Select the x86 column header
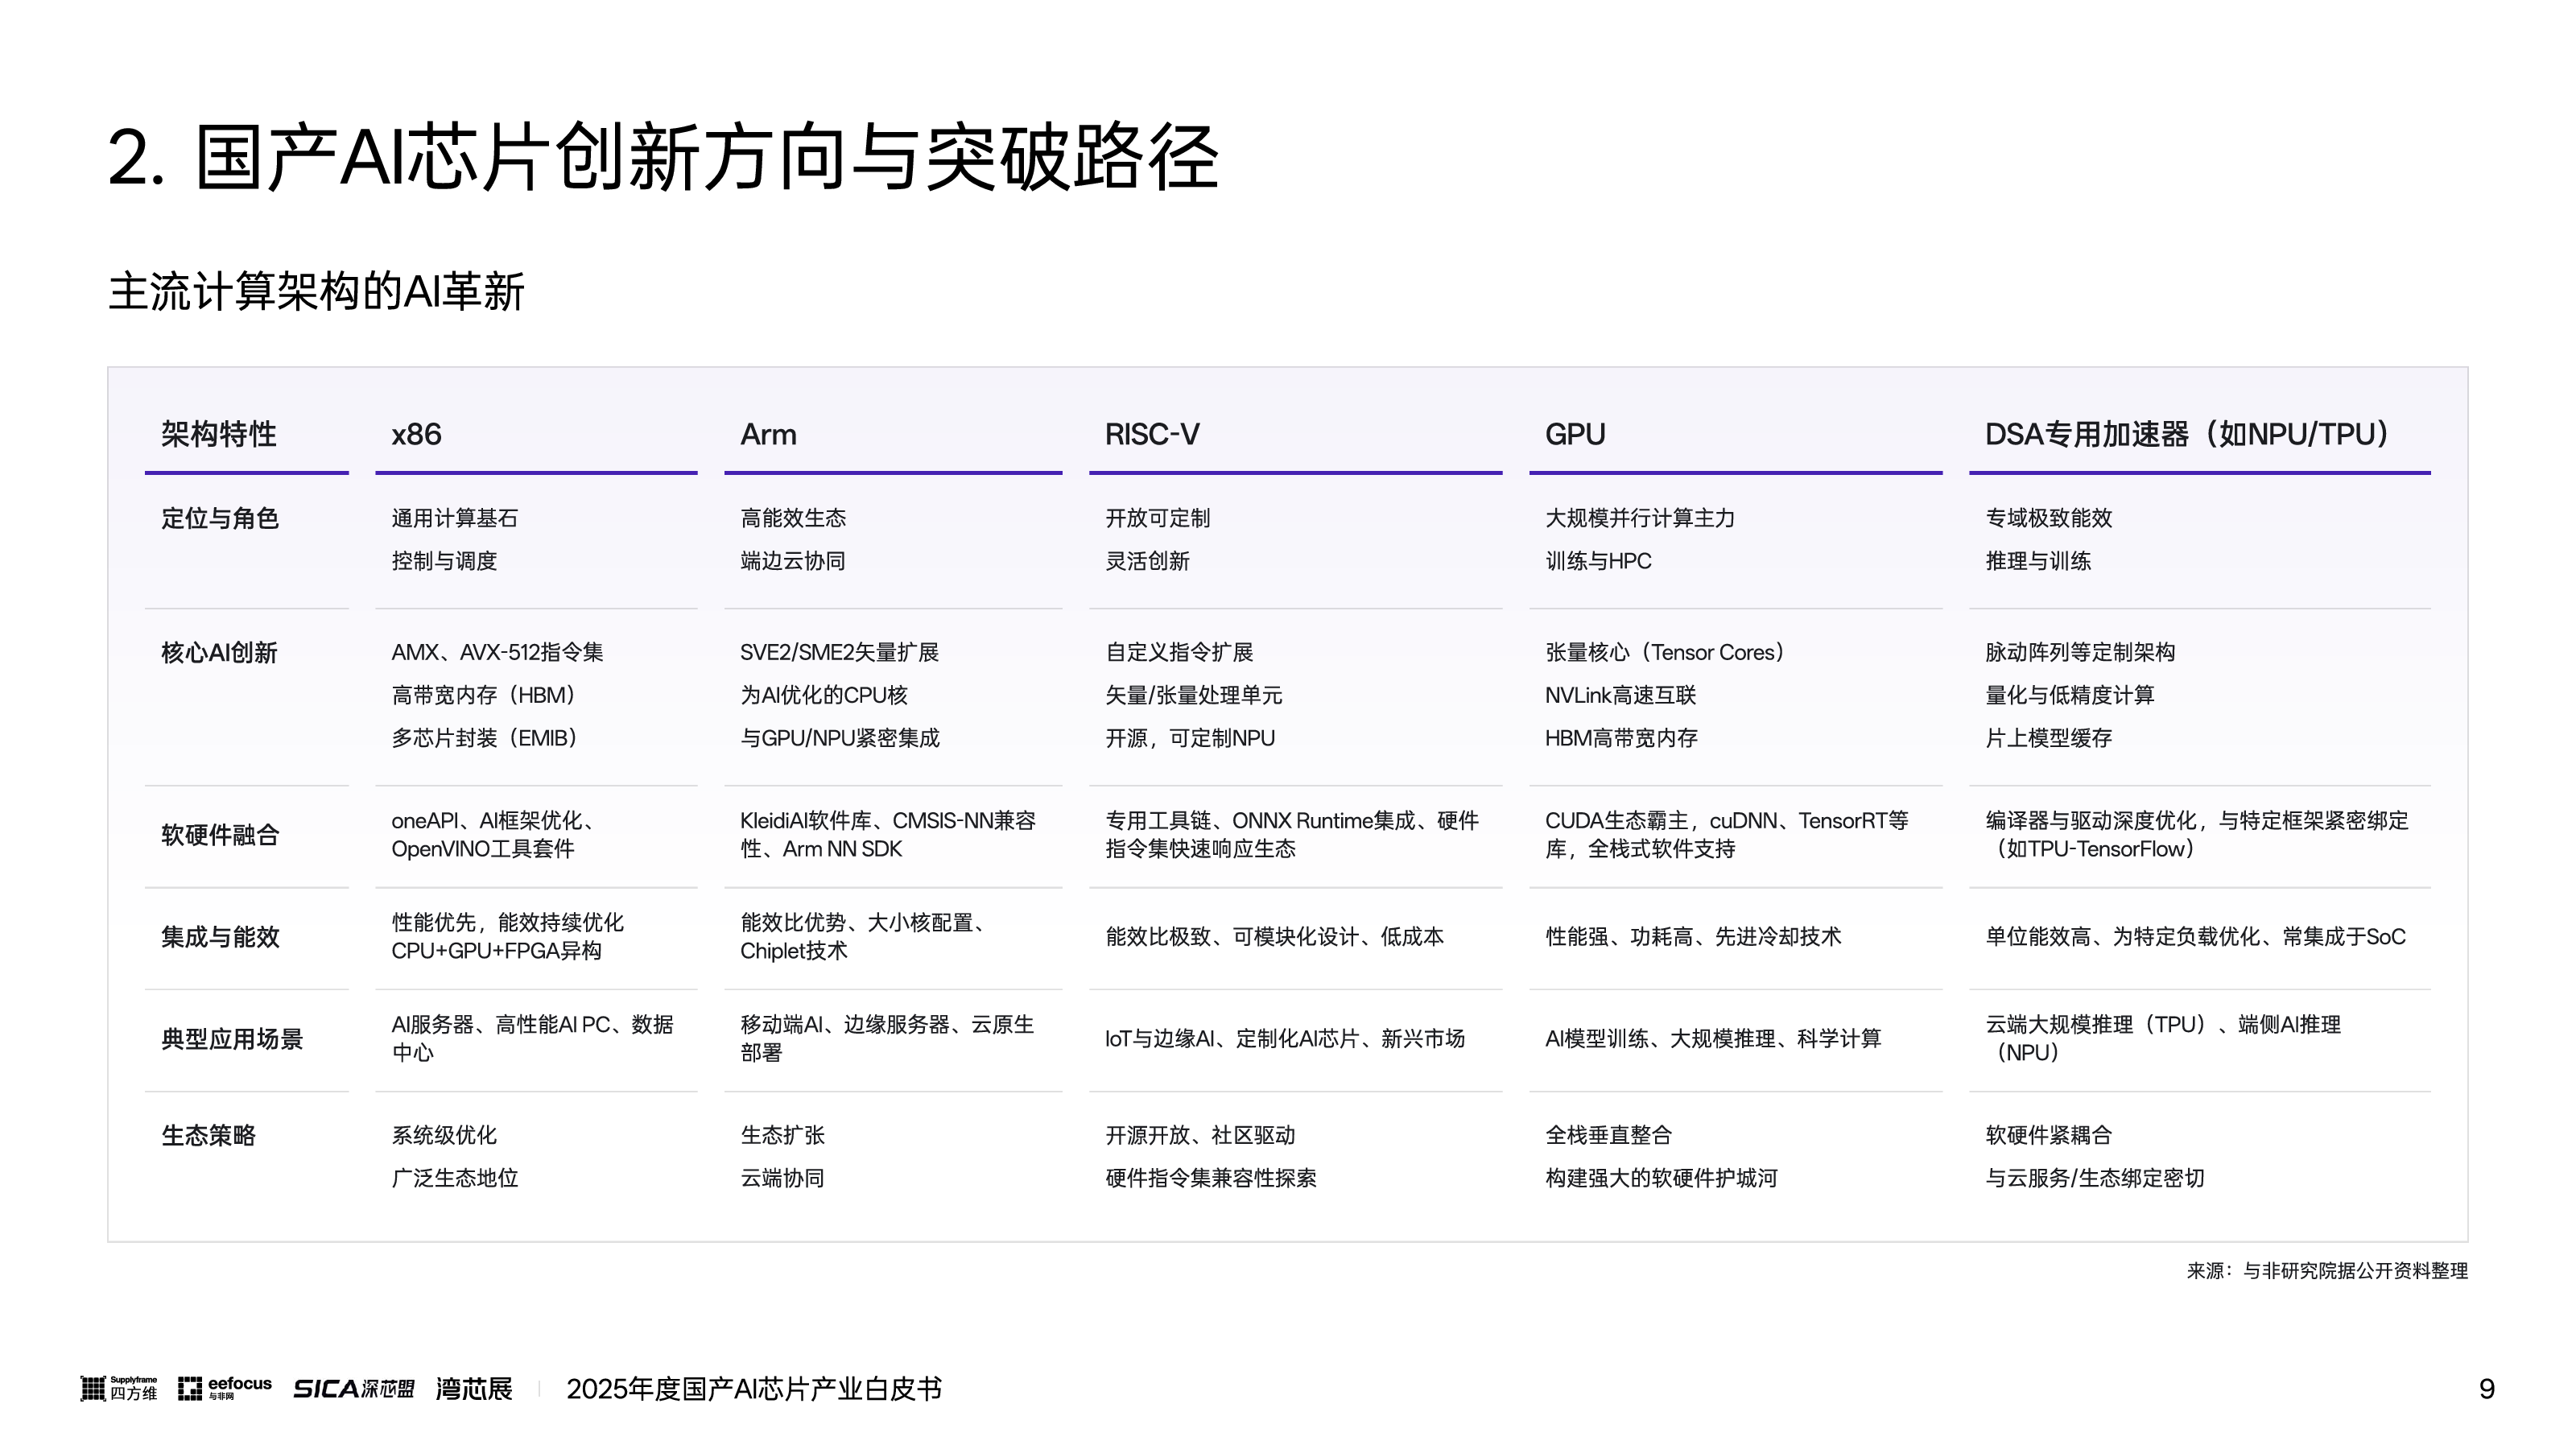Image resolution: width=2576 pixels, height=1449 pixels. 416,434
